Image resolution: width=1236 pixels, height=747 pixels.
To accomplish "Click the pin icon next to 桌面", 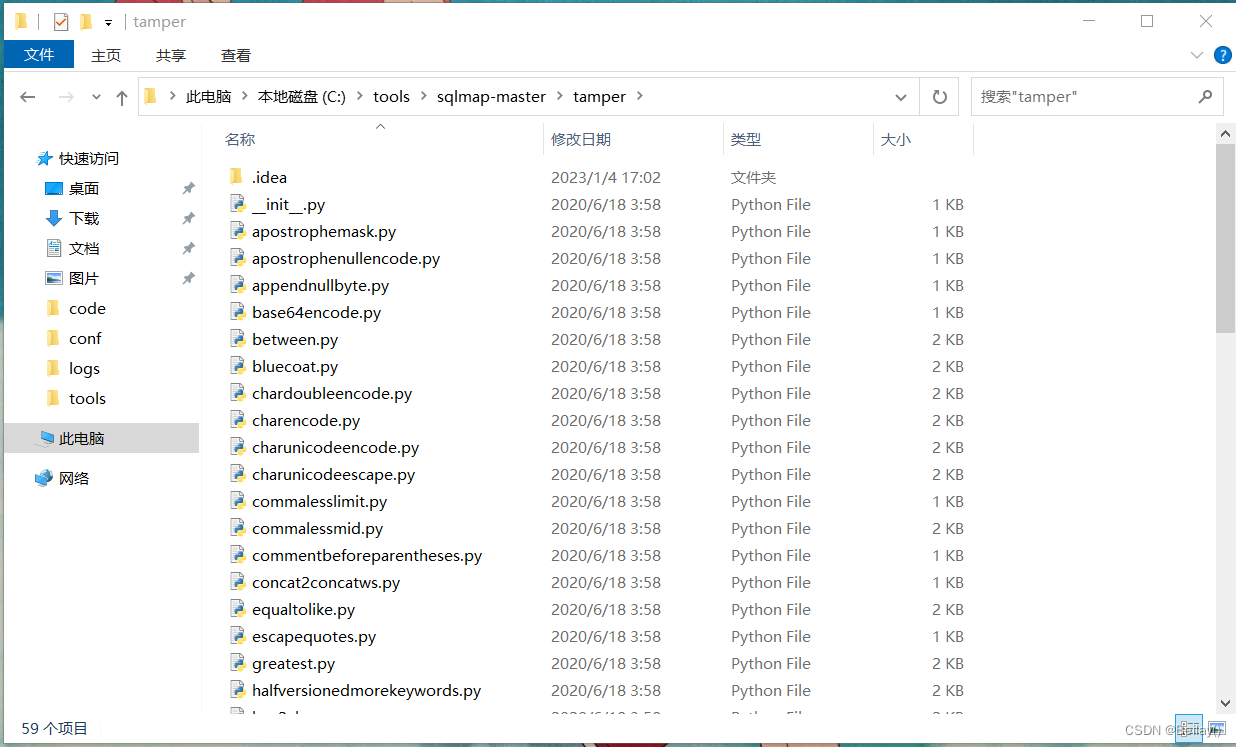I will point(188,188).
